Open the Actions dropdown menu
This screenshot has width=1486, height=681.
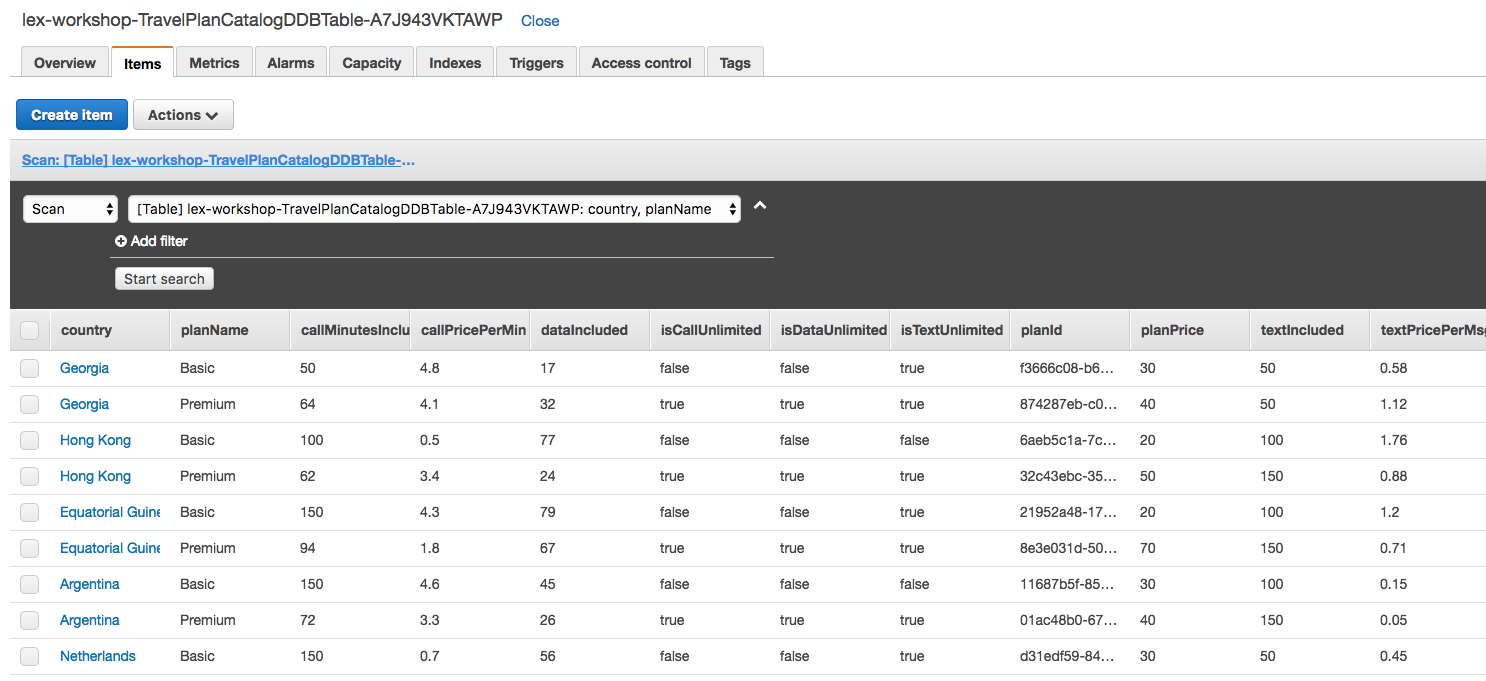point(183,115)
